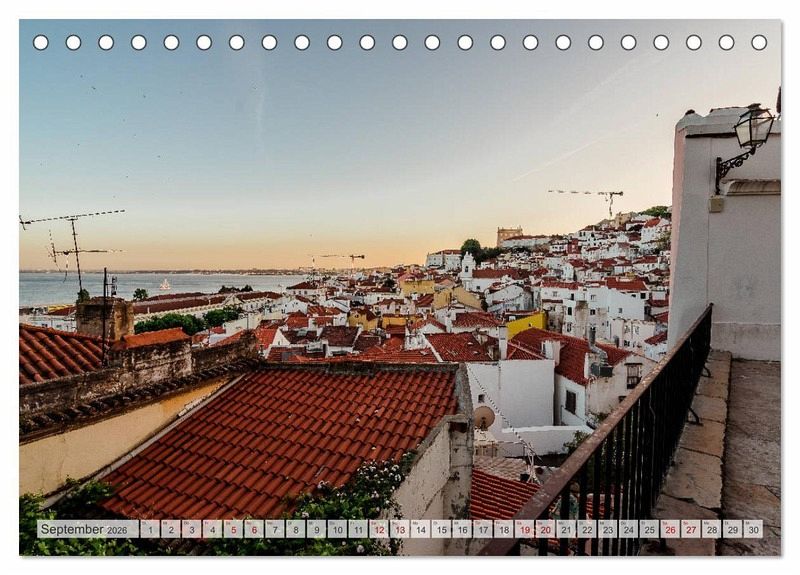Click the day cell numbered 14
Image resolution: width=800 pixels, height=575 pixels.
pos(420,529)
